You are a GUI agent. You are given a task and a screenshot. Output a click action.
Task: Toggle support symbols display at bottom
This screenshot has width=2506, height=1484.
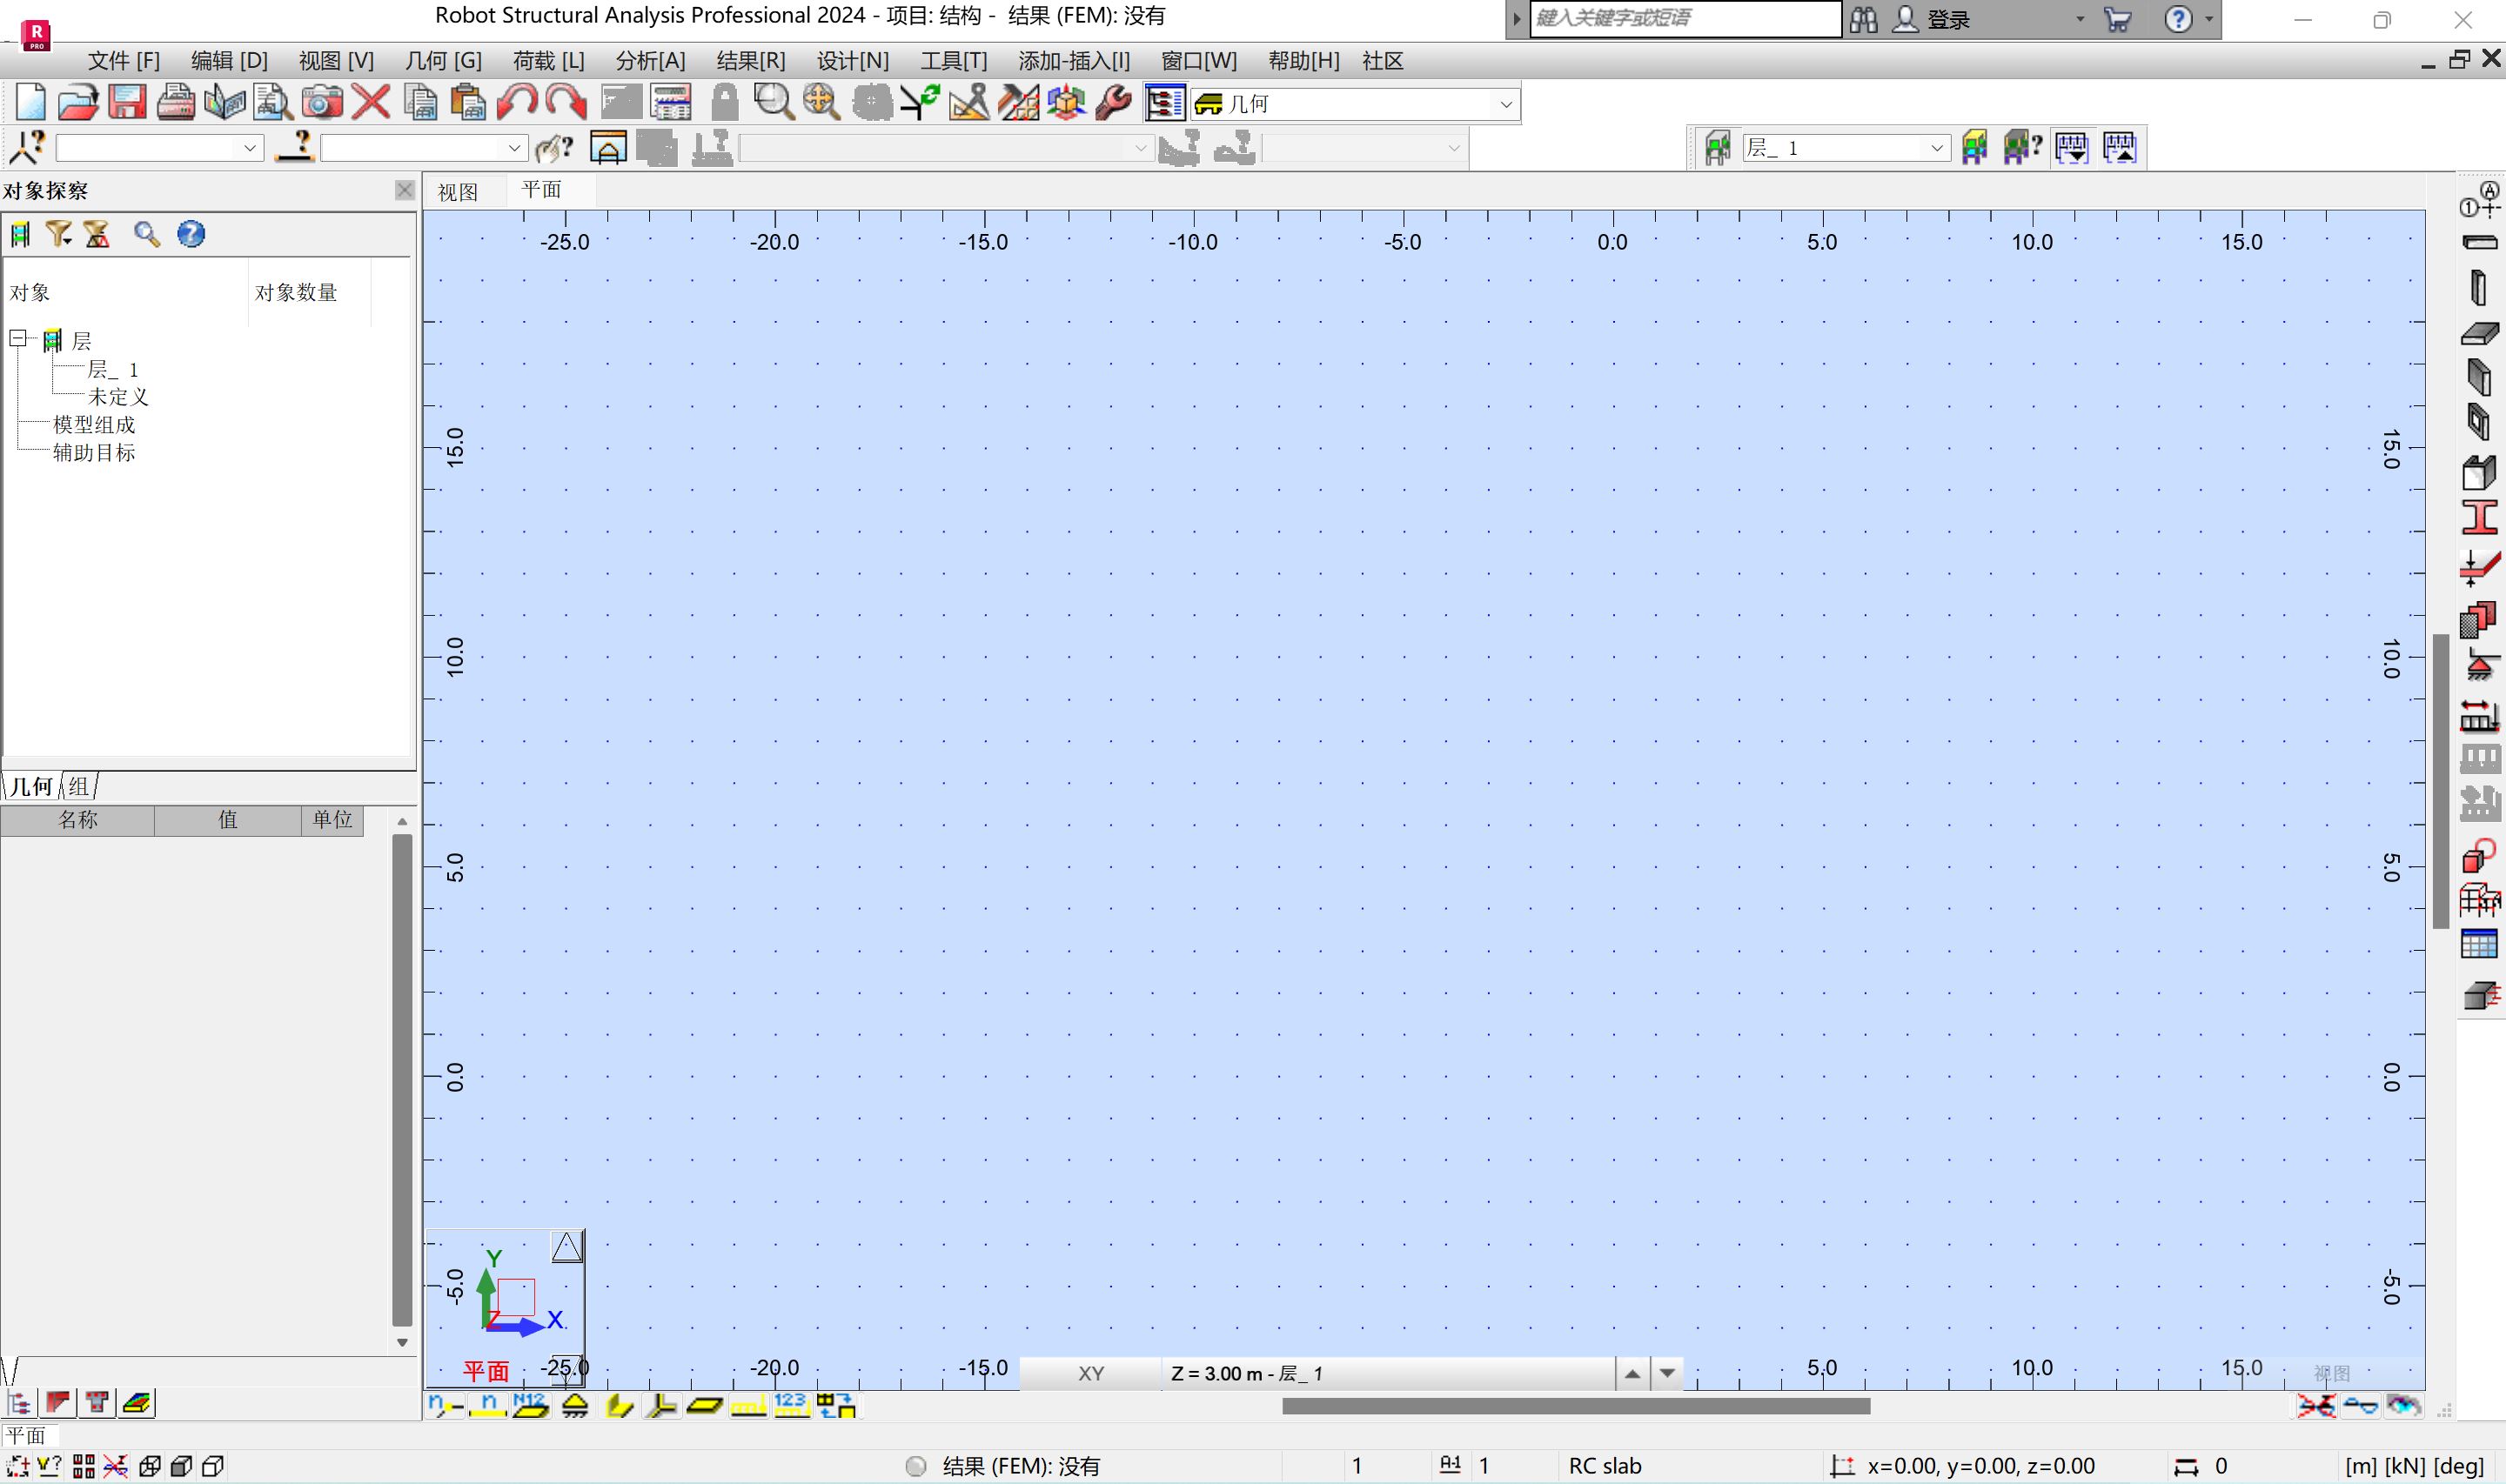(x=577, y=1405)
